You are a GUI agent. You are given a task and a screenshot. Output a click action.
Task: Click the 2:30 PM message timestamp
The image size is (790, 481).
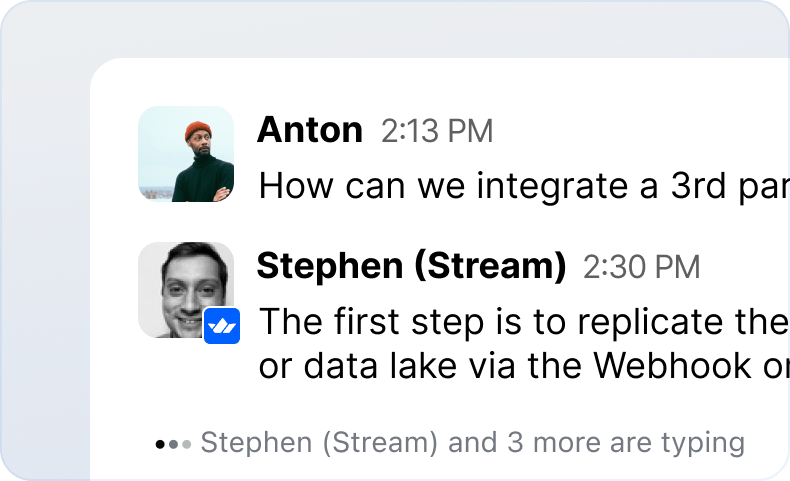coord(641,267)
